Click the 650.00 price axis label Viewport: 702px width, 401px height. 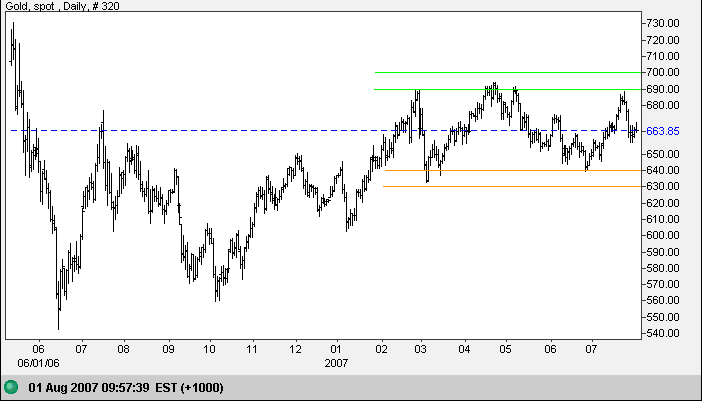point(663,154)
